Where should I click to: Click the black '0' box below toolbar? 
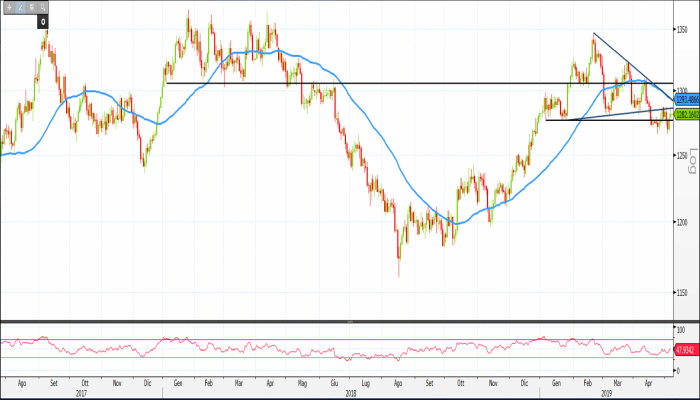pos(44,20)
